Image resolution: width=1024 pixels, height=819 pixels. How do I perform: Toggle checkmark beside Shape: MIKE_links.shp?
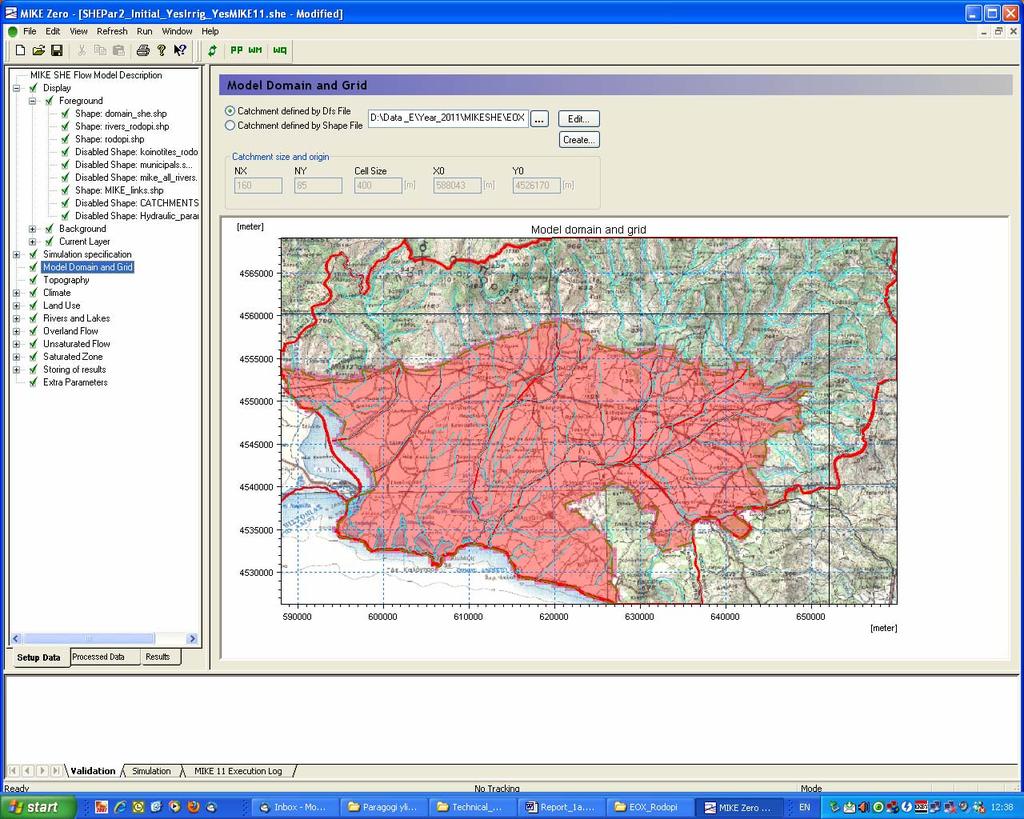click(x=65, y=190)
